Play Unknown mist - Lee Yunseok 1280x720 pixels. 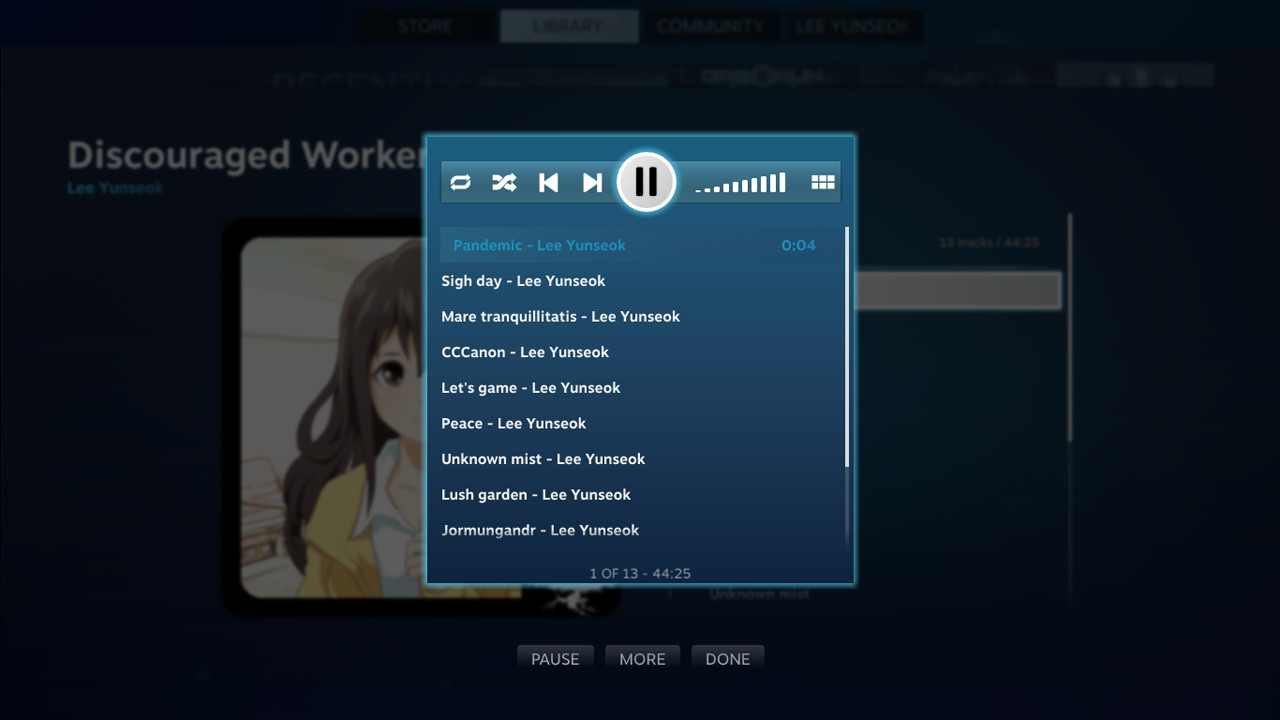[642, 459]
